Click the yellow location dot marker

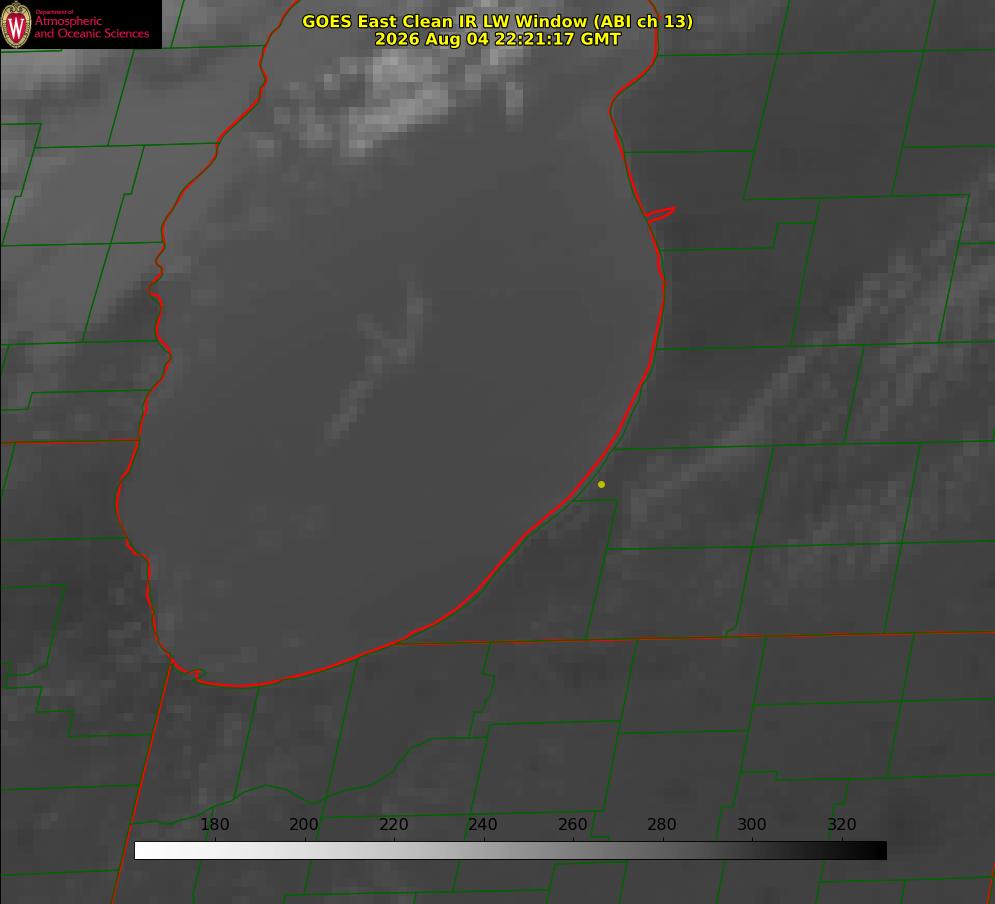pyautogui.click(x=601, y=484)
